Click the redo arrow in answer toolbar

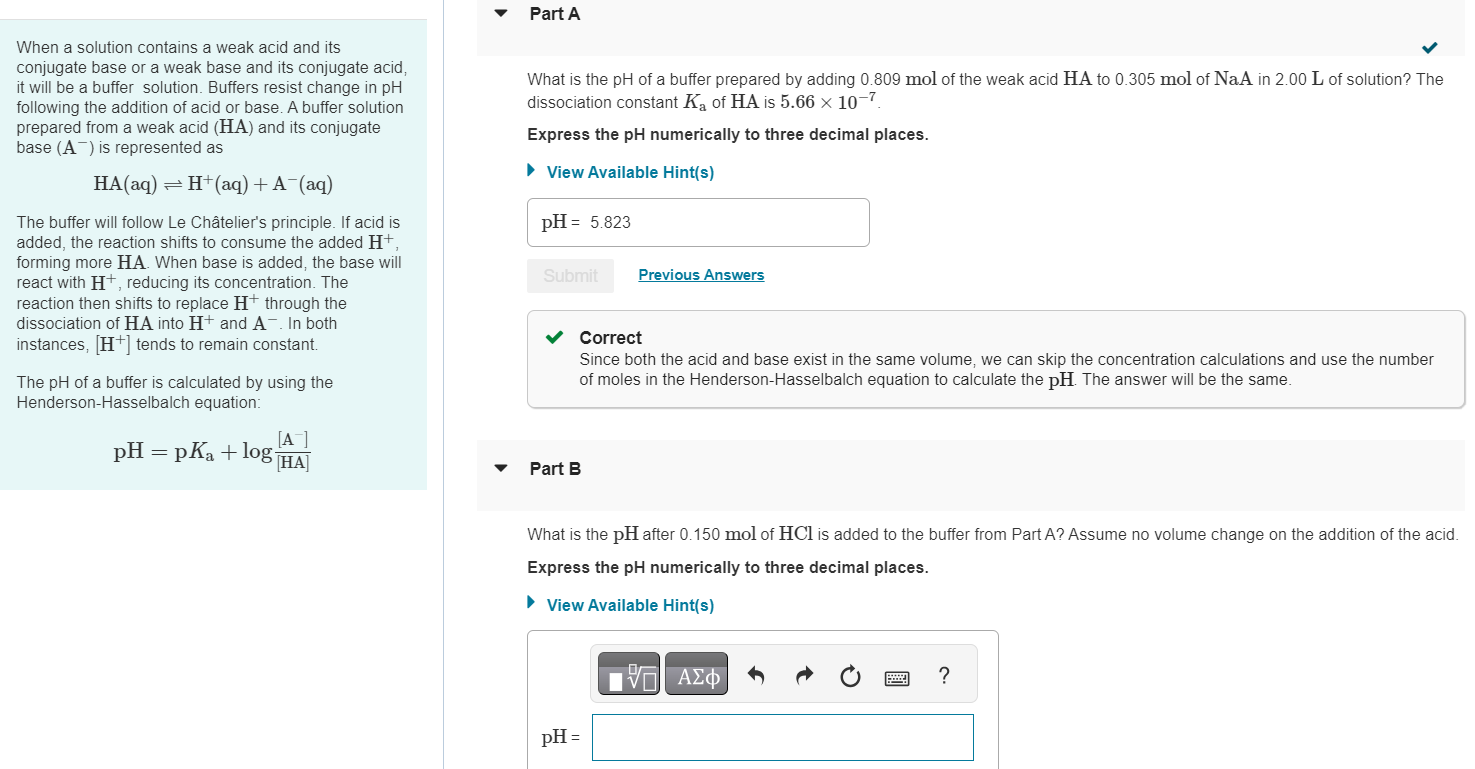(803, 677)
